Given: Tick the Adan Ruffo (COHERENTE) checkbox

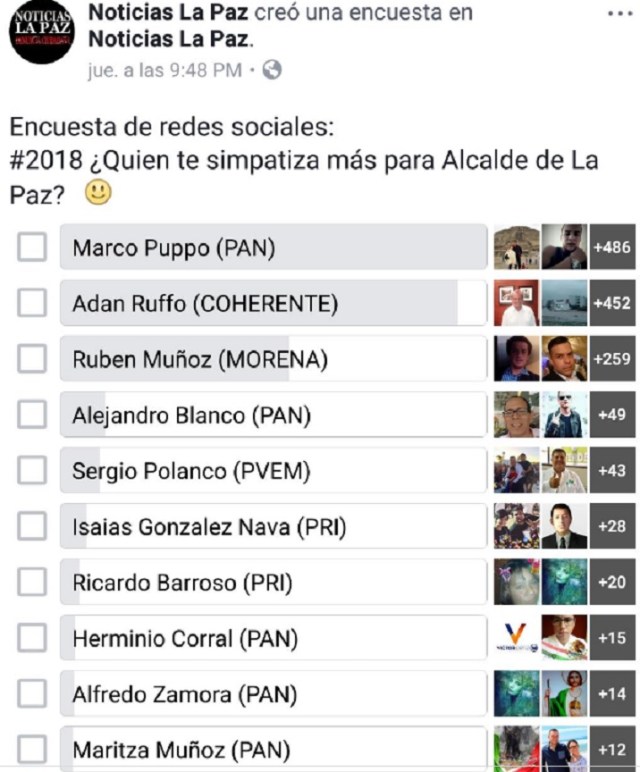Looking at the screenshot, I should tap(32, 303).
